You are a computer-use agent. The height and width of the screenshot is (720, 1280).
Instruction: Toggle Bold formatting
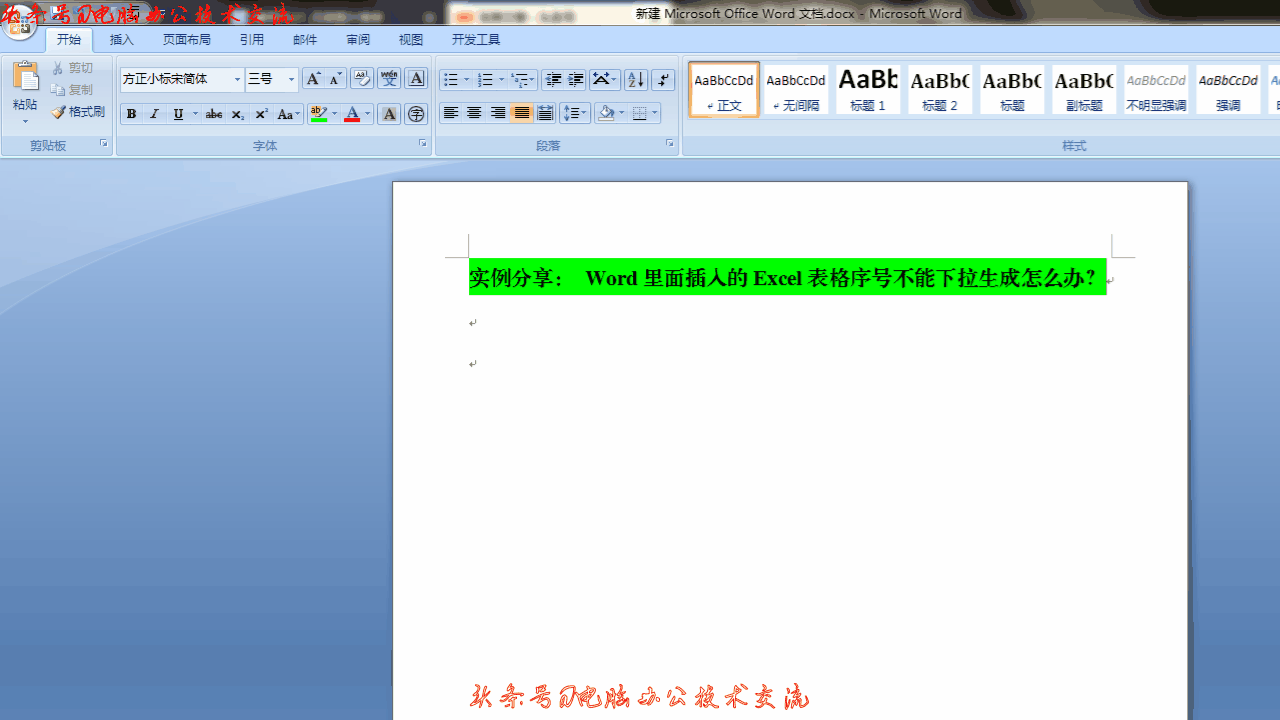point(131,114)
